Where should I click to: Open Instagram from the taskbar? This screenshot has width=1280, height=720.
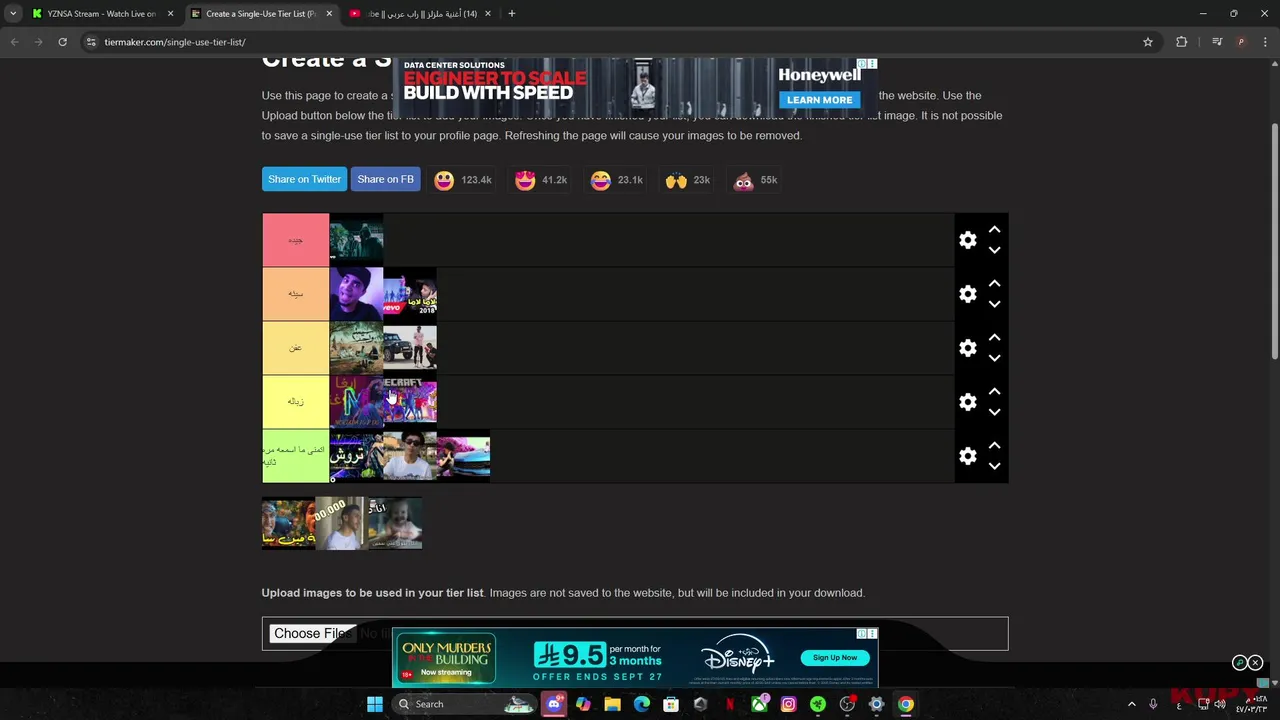[788, 704]
